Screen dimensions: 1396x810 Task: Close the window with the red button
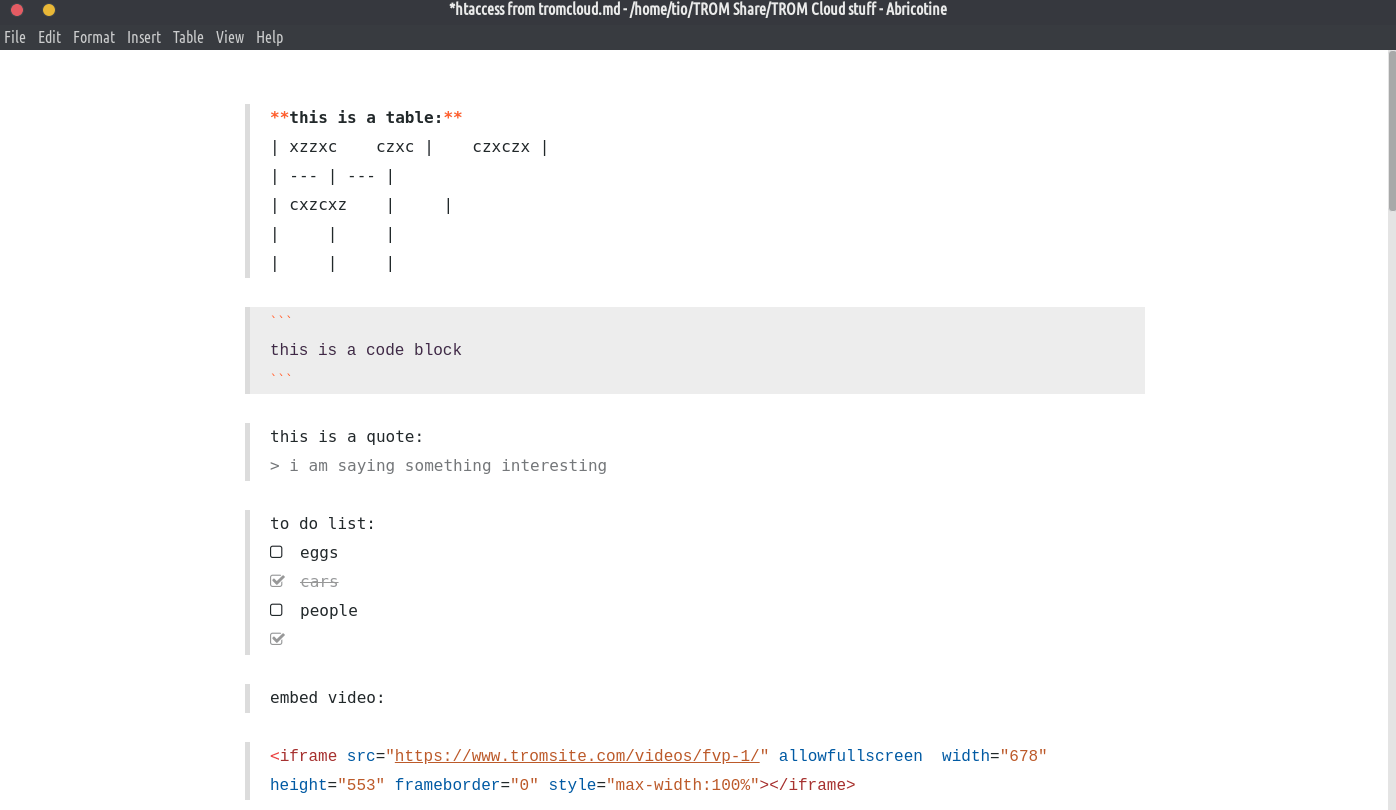(x=17, y=10)
